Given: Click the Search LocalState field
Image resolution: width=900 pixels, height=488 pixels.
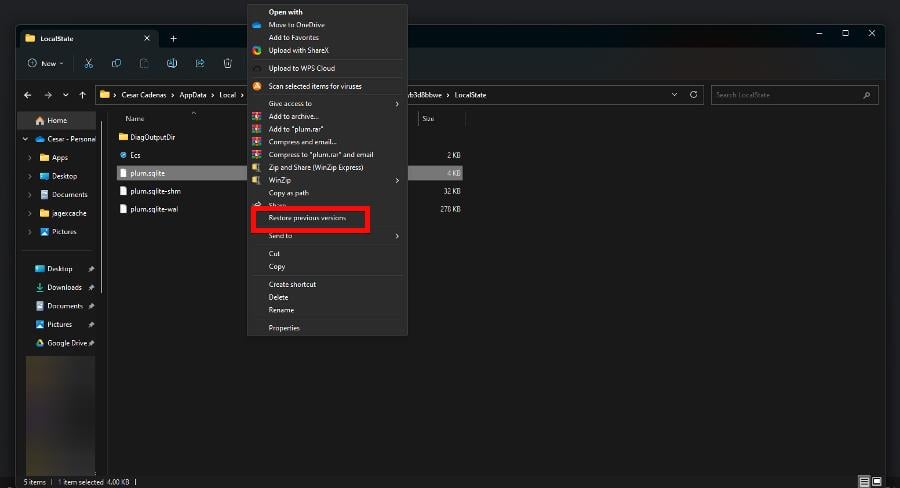Looking at the screenshot, I should 794,95.
